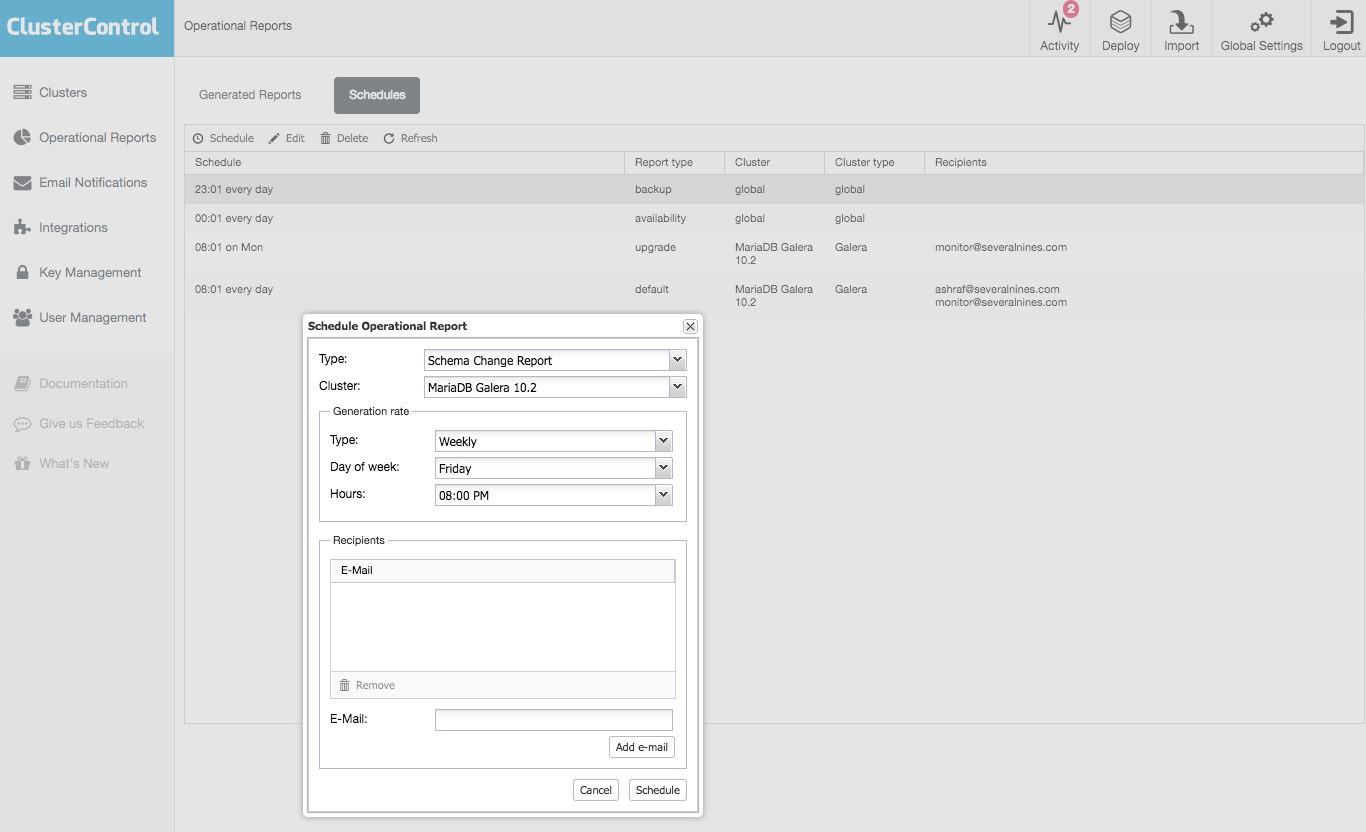
Task: Click the Schedule button in dialog
Action: click(x=658, y=790)
